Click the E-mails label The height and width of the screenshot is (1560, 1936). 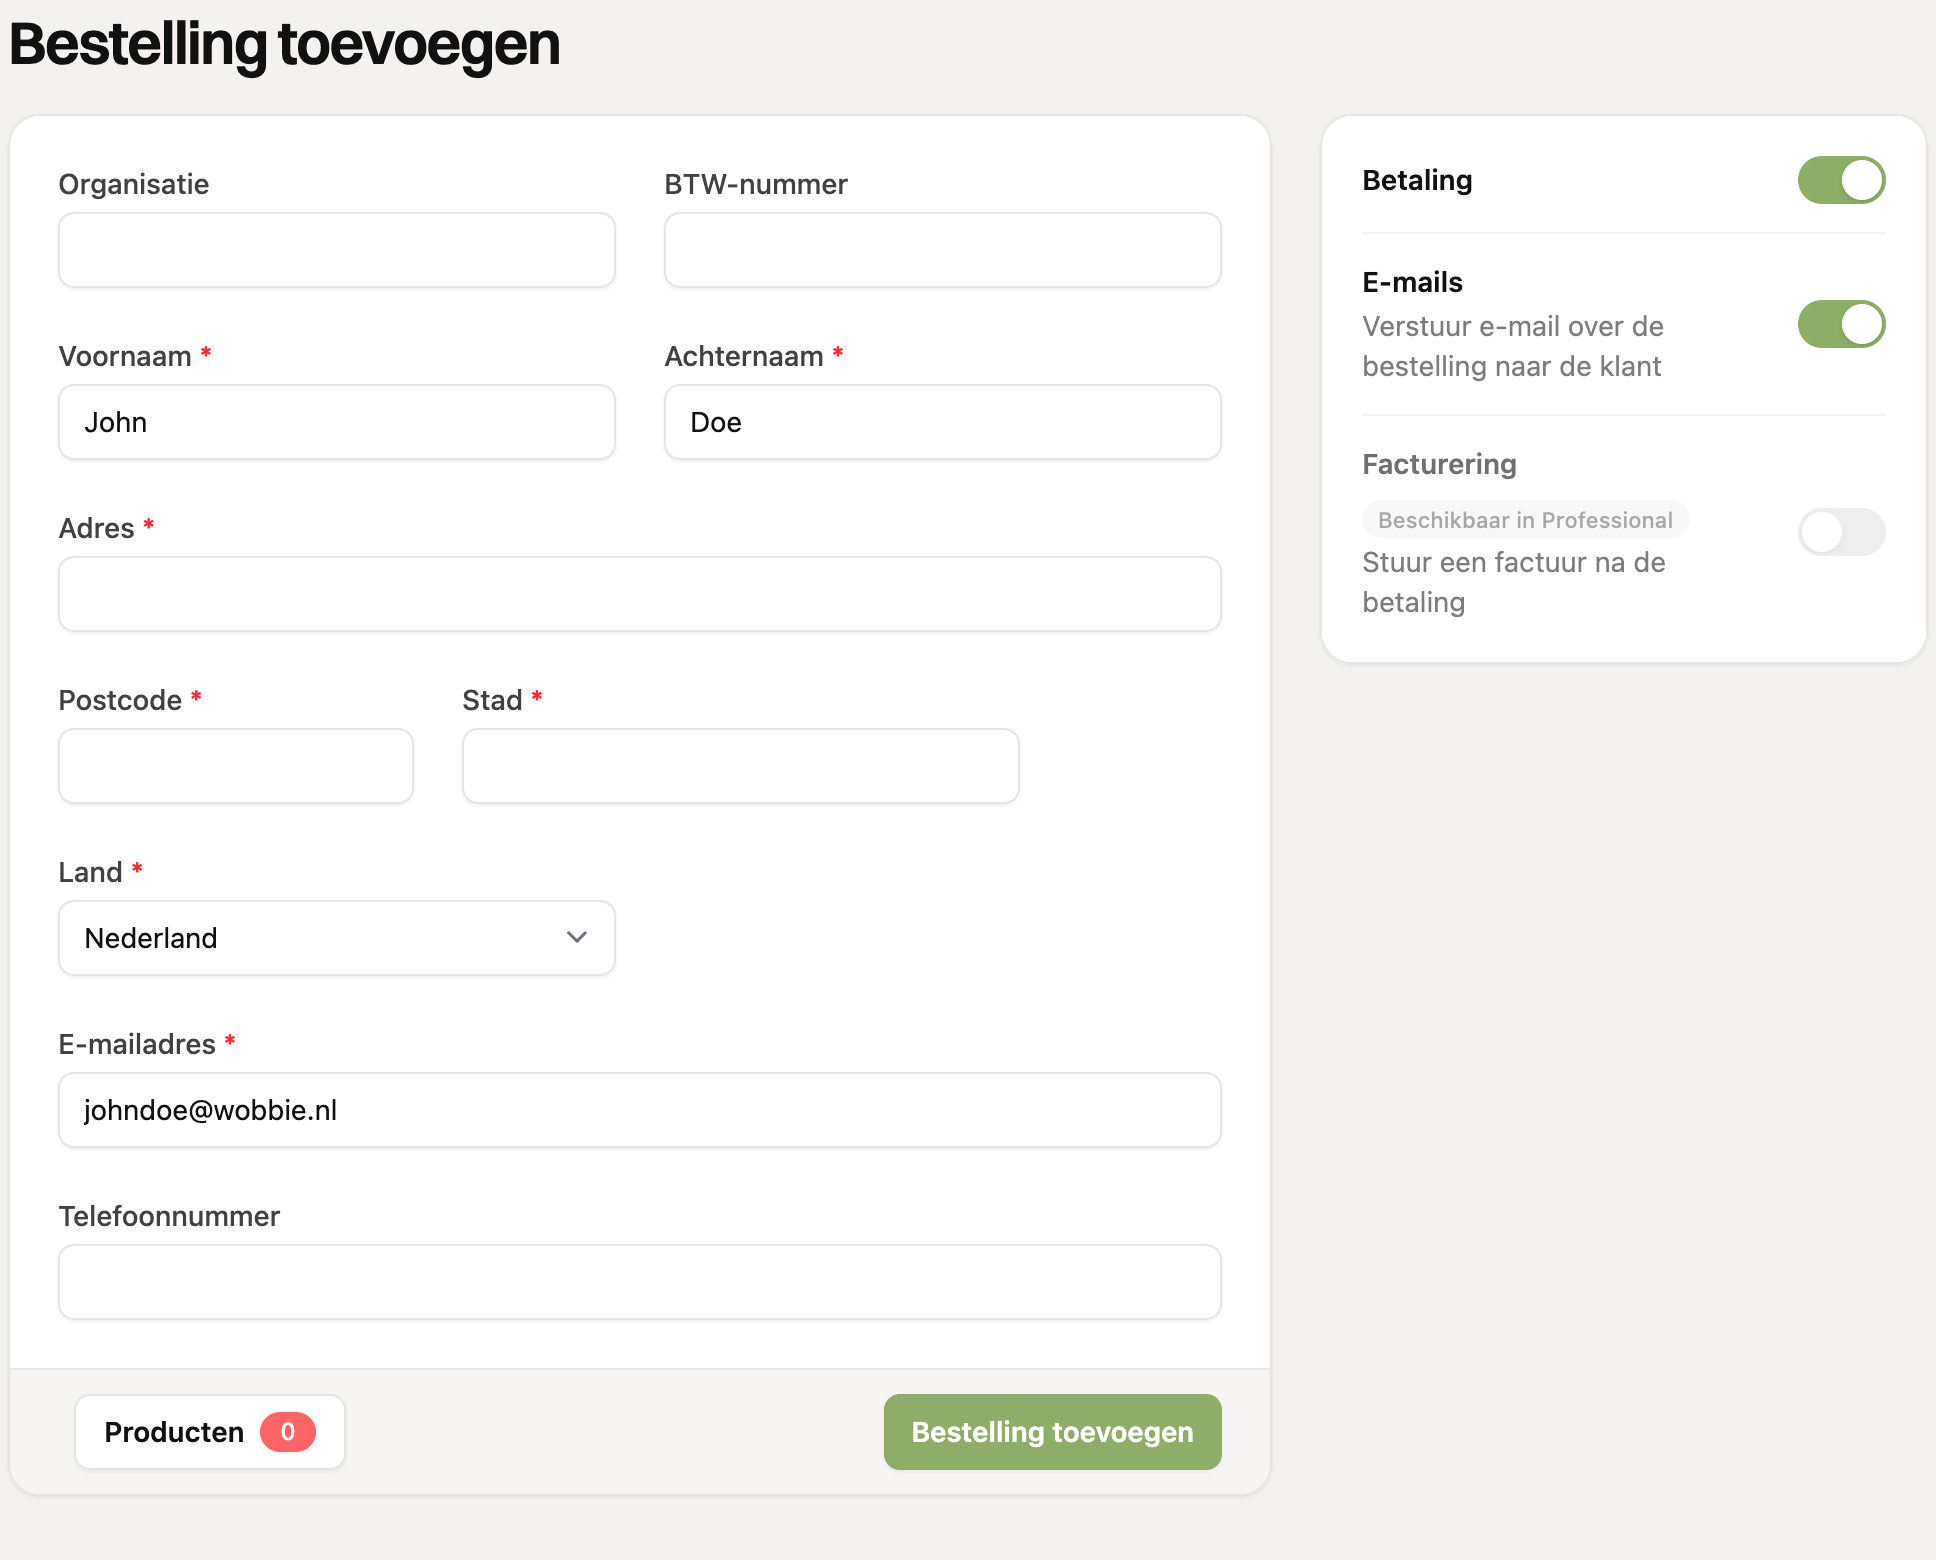coord(1412,282)
